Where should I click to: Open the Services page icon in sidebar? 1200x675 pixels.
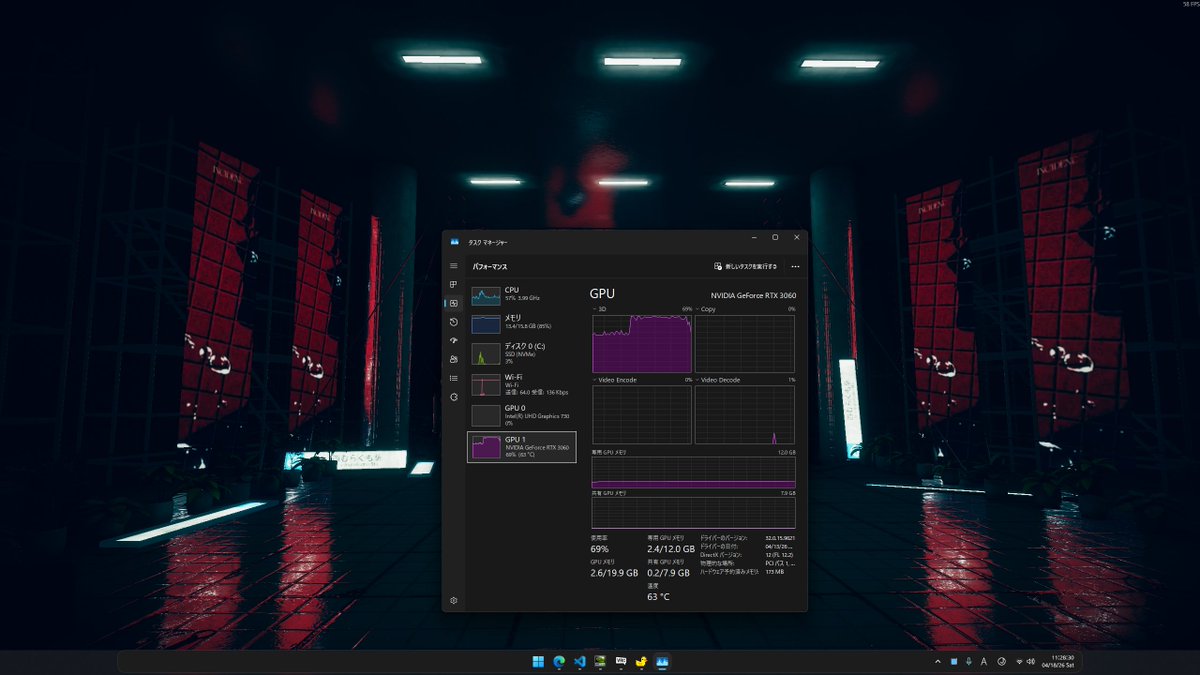453,396
